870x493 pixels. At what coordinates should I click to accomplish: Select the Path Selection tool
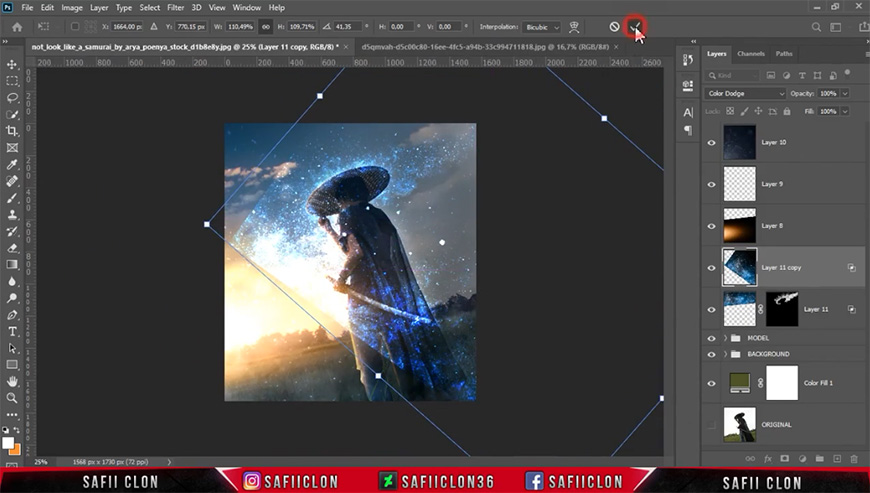(x=12, y=348)
